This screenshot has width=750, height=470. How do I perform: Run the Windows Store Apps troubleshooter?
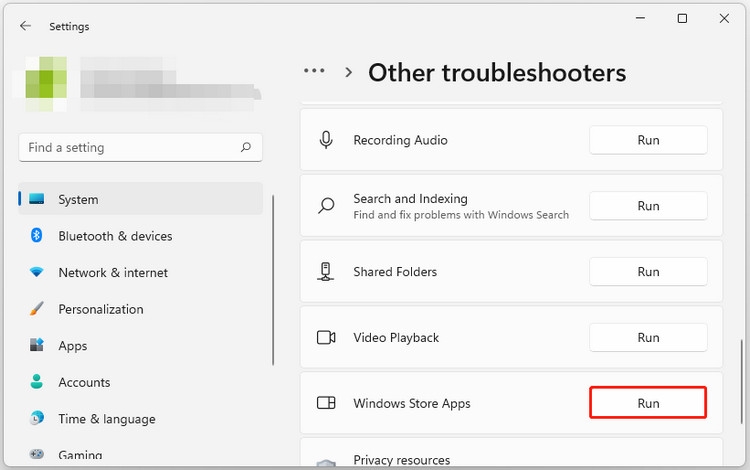click(648, 403)
